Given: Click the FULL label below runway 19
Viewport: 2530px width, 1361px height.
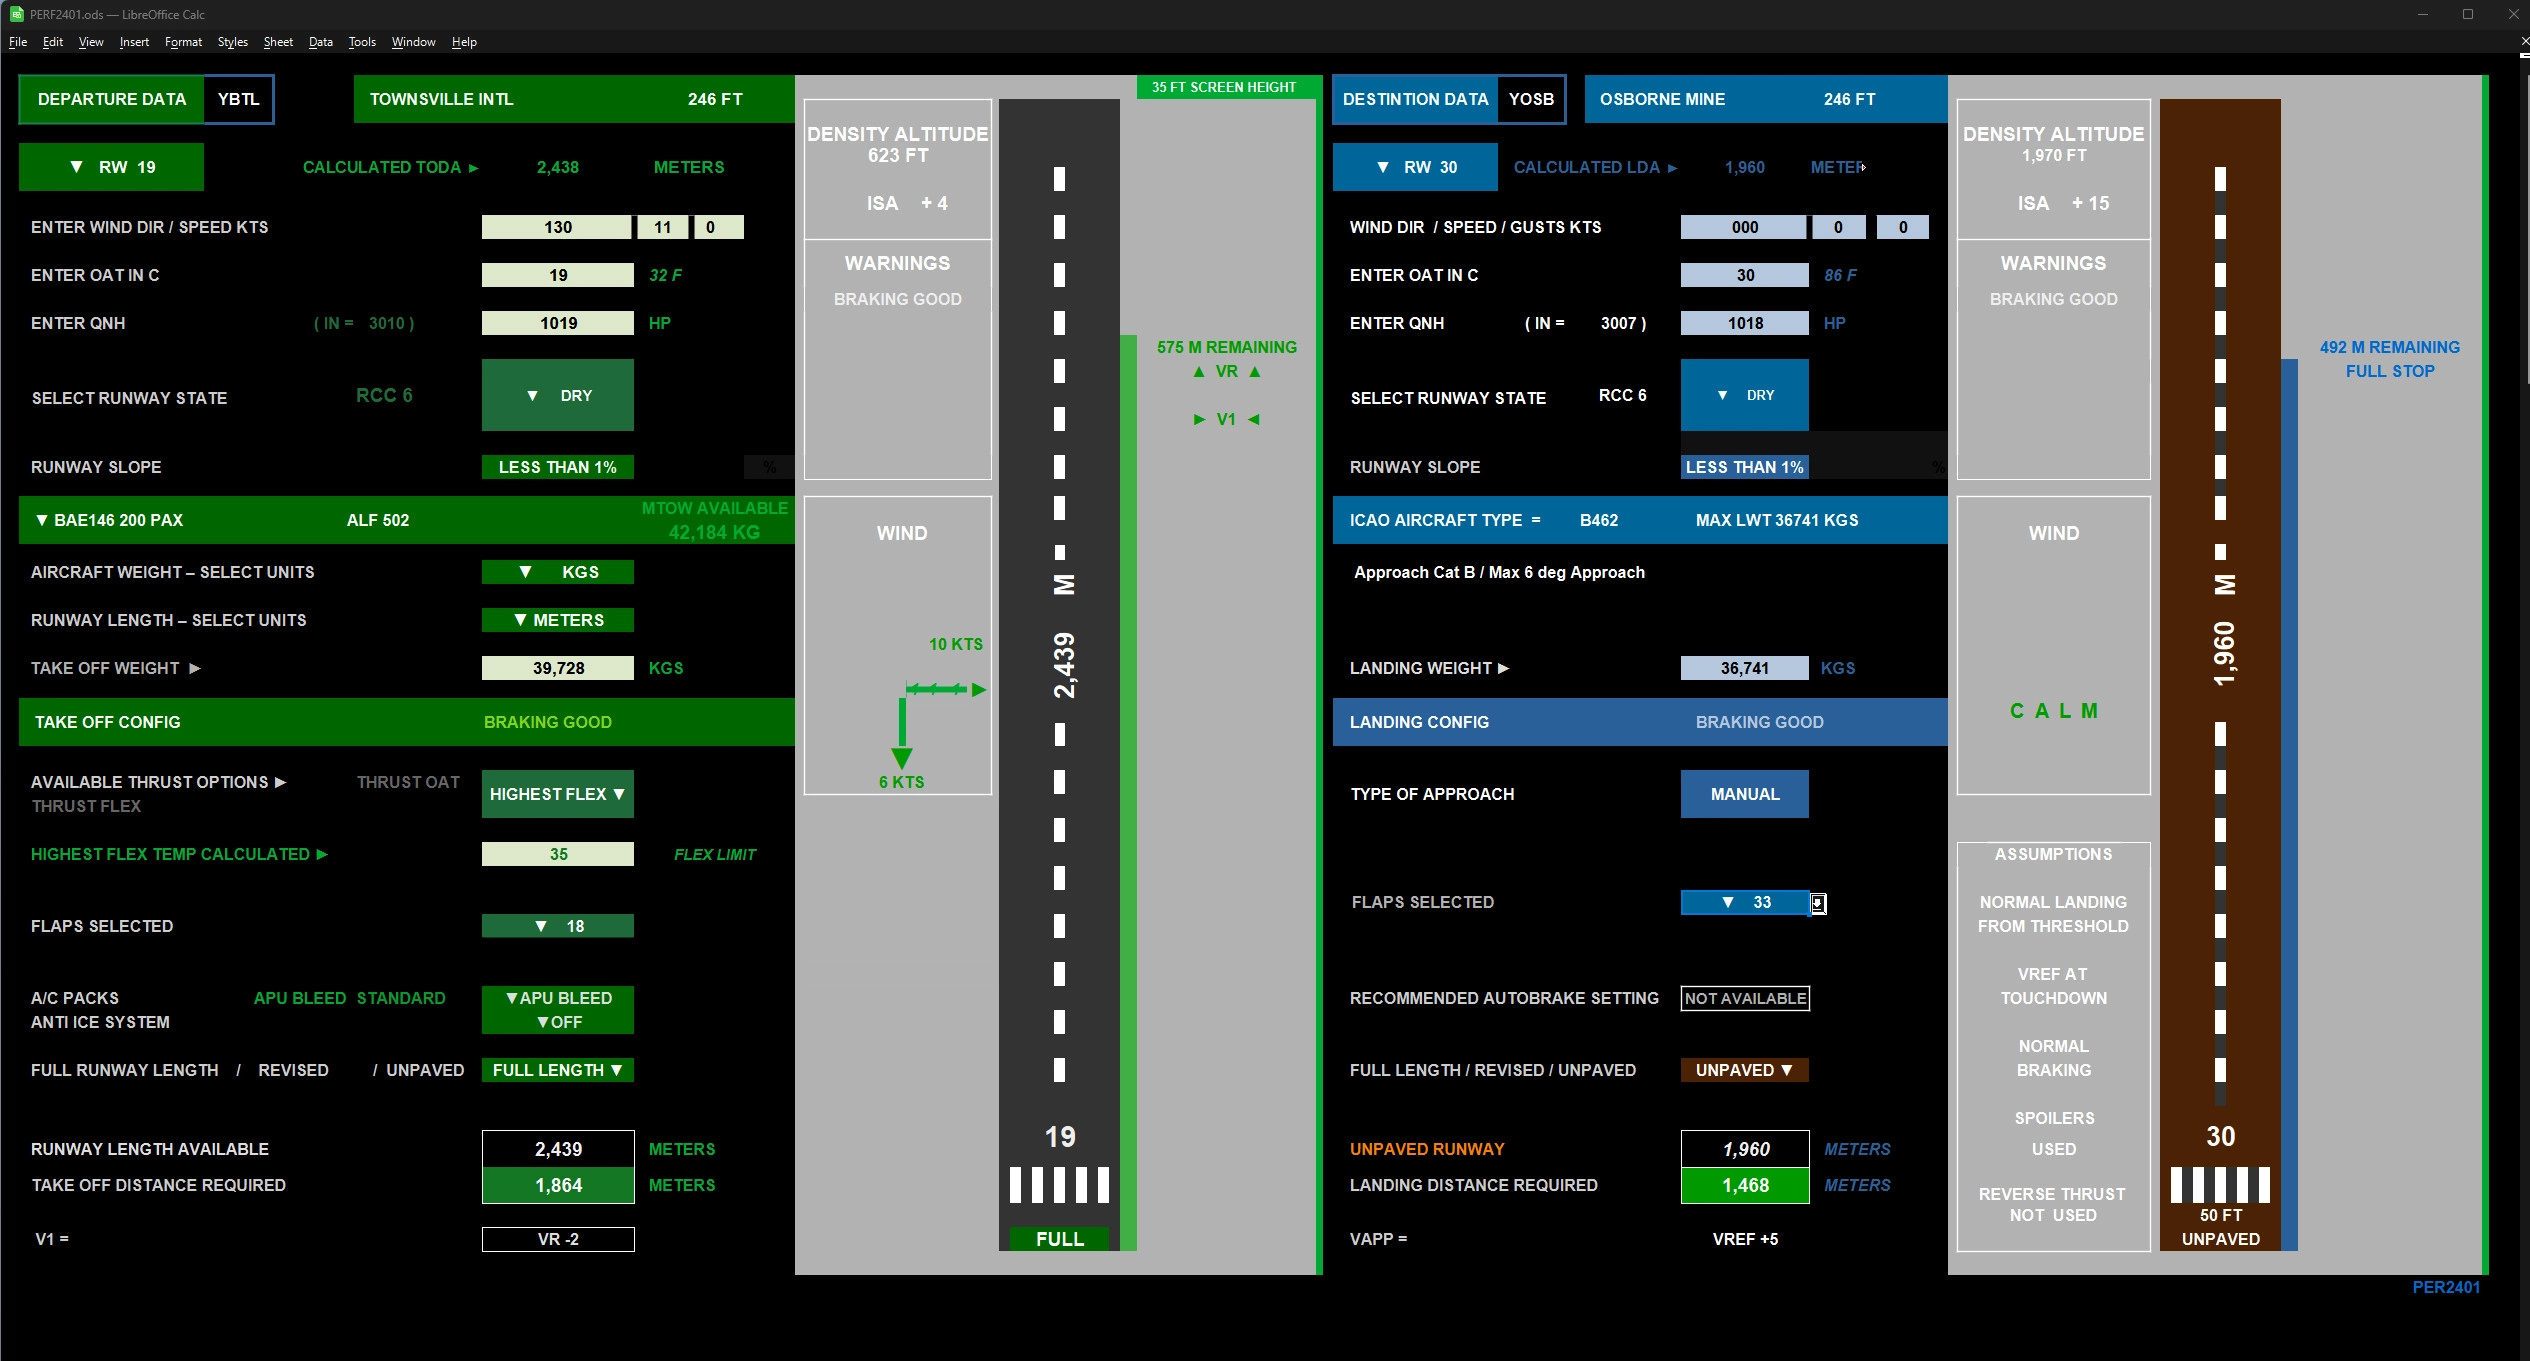Looking at the screenshot, I should pos(1060,1239).
